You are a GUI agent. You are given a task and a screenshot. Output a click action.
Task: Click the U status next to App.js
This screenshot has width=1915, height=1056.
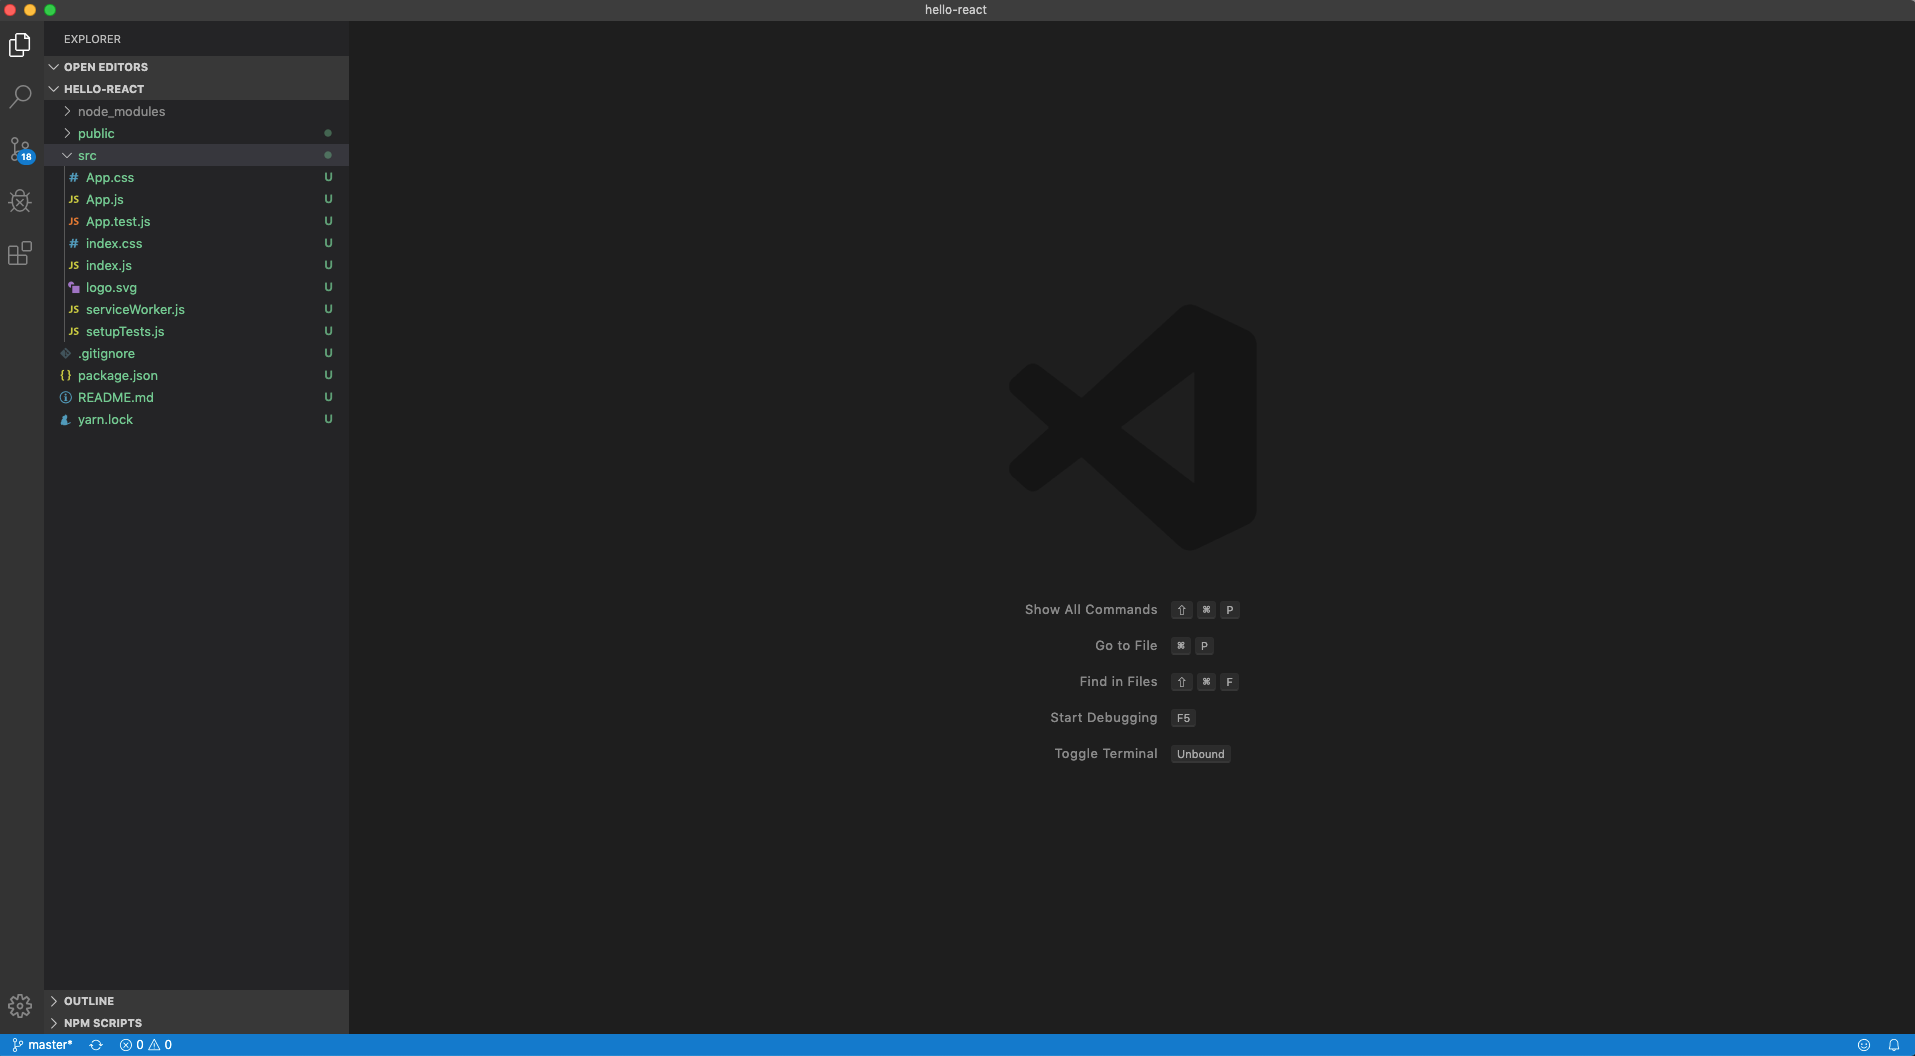click(x=328, y=199)
